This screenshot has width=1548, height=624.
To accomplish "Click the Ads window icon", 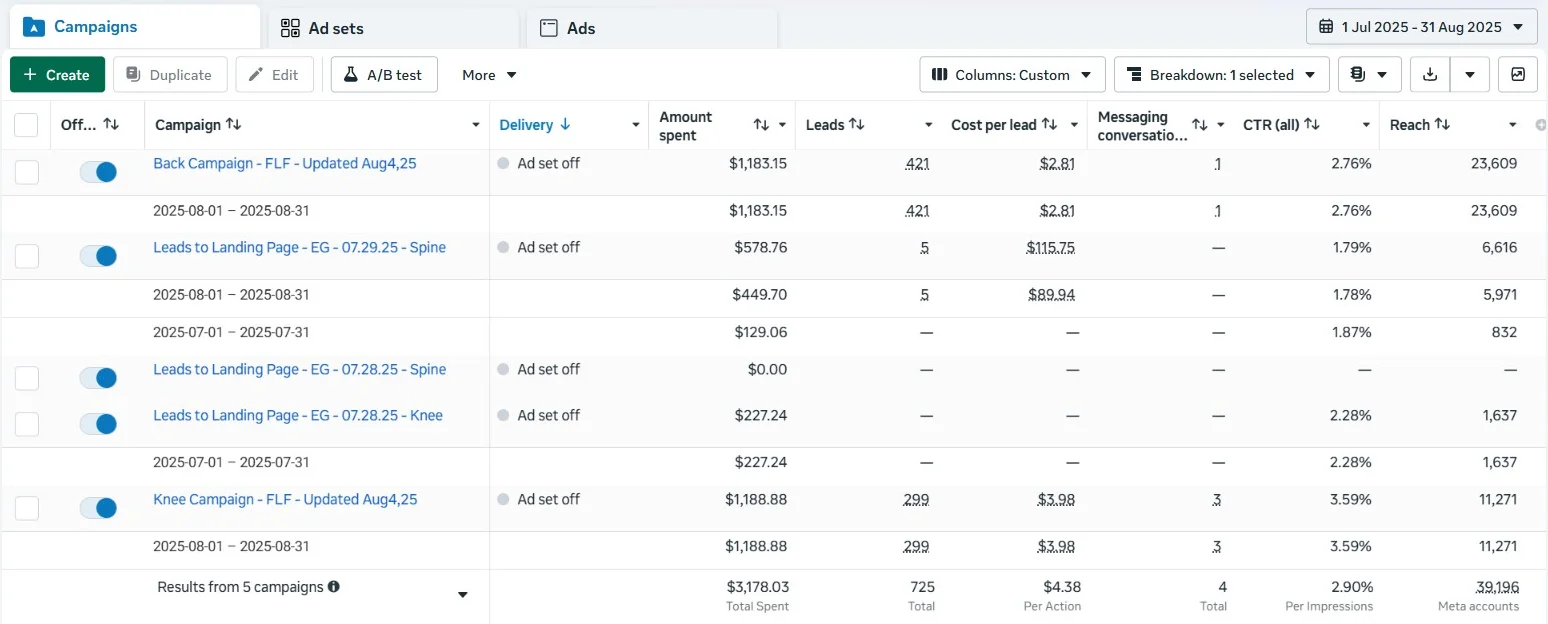I will click(x=548, y=28).
